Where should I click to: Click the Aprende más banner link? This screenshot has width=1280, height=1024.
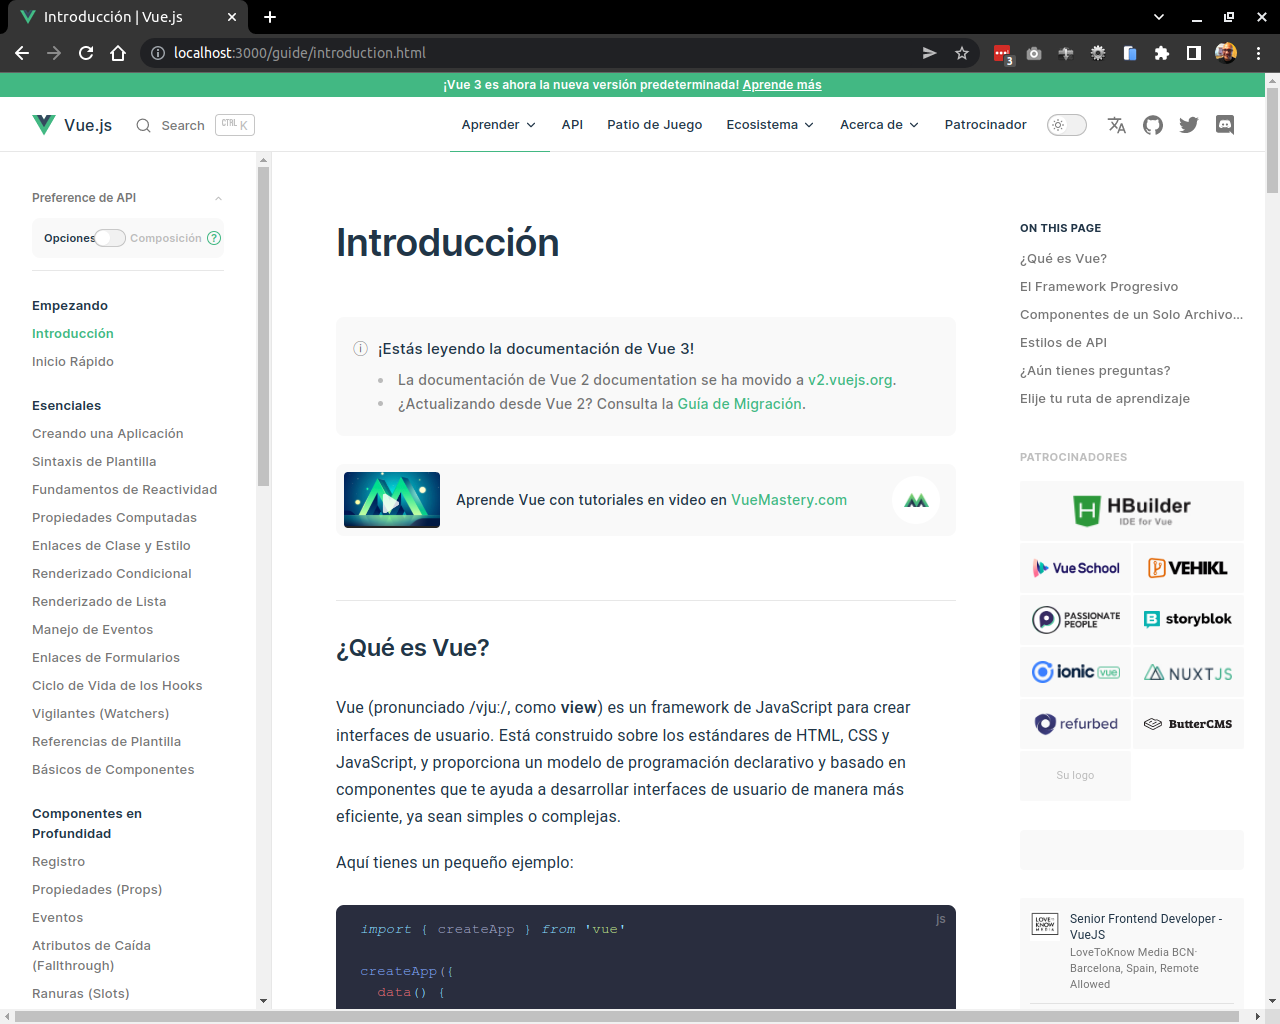782,85
